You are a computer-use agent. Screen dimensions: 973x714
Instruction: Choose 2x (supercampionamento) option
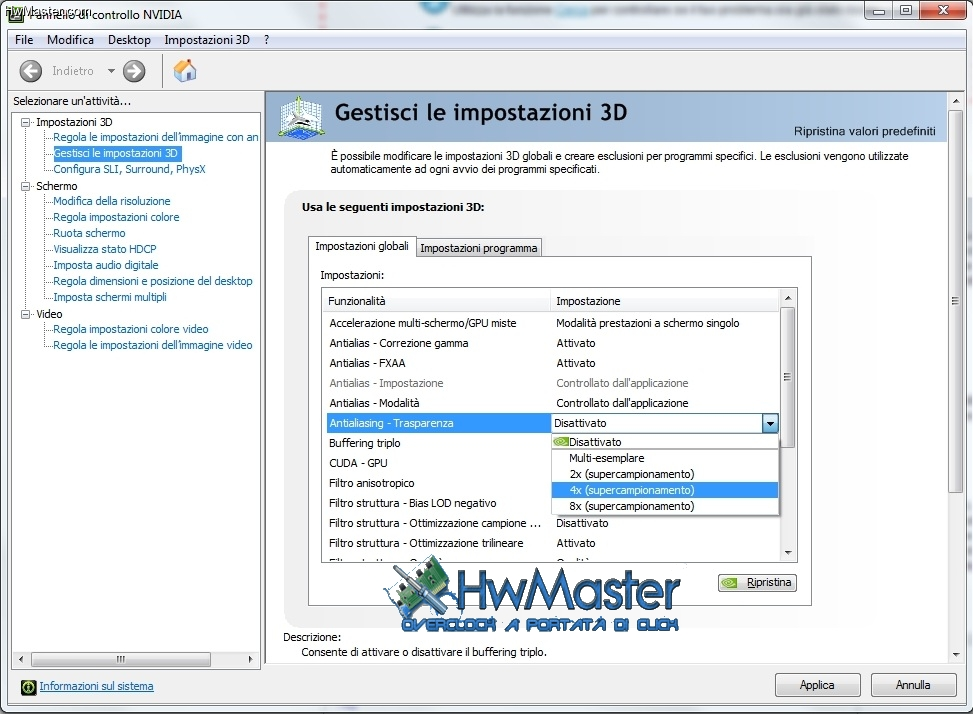point(665,474)
